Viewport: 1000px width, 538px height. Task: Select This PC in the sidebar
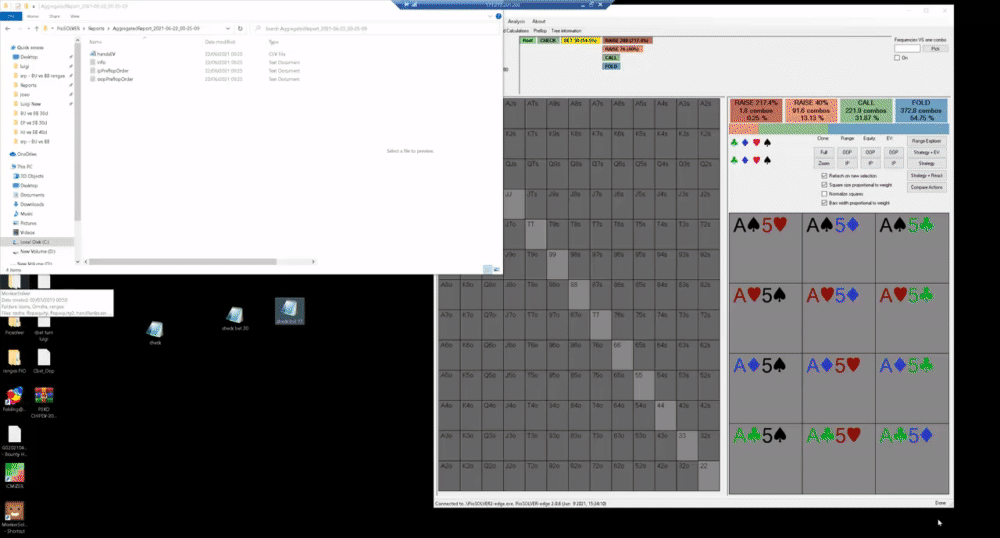24,166
